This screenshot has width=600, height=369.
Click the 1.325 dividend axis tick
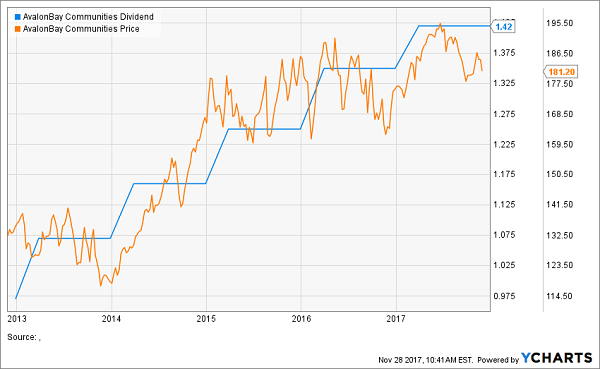click(x=504, y=83)
